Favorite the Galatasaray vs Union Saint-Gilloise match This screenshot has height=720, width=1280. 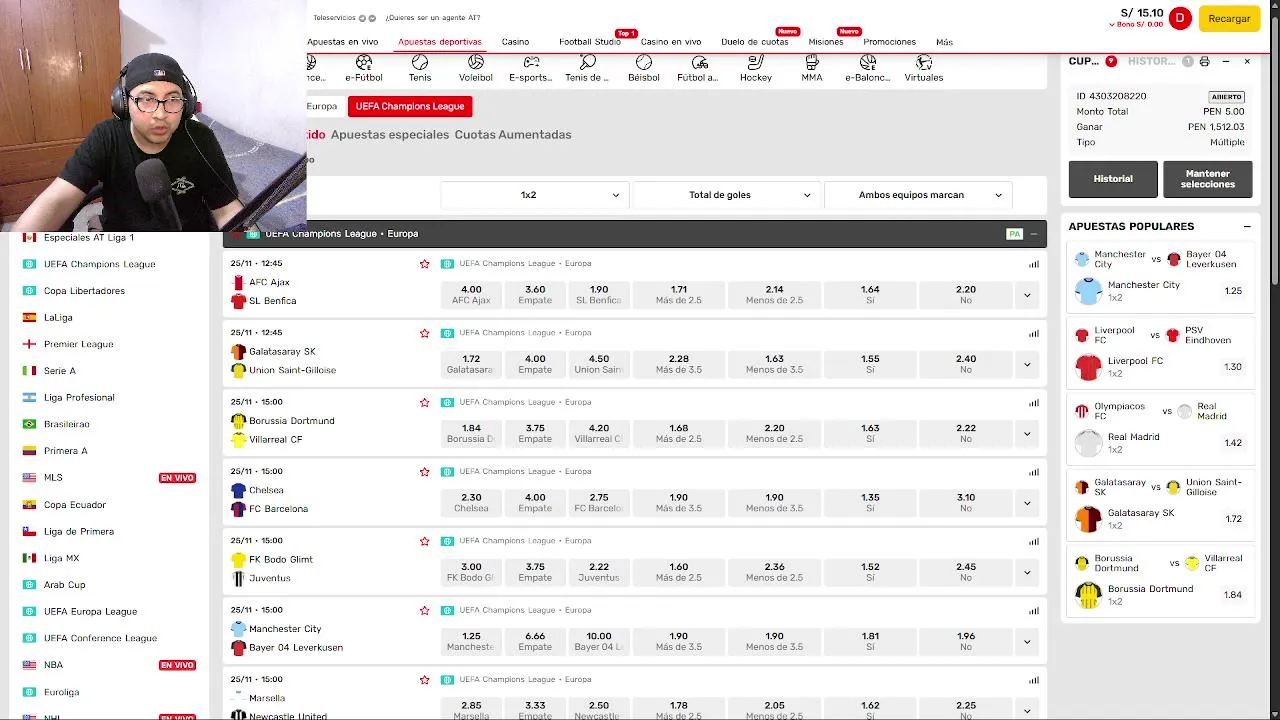pos(425,333)
